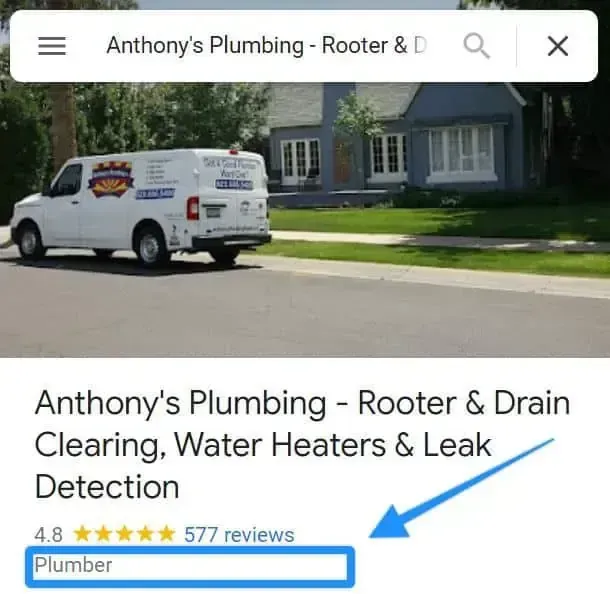Screen dimensions: 610x594
Task: Click the white plumbing van in photo
Action: [140, 206]
